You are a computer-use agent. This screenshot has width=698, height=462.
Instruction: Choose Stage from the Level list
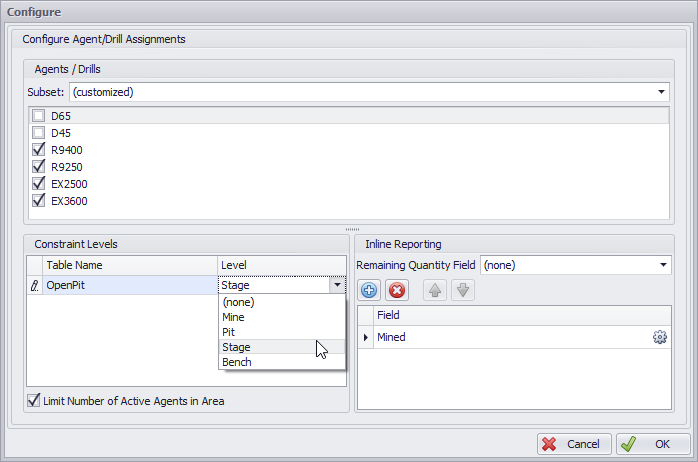tap(282, 347)
